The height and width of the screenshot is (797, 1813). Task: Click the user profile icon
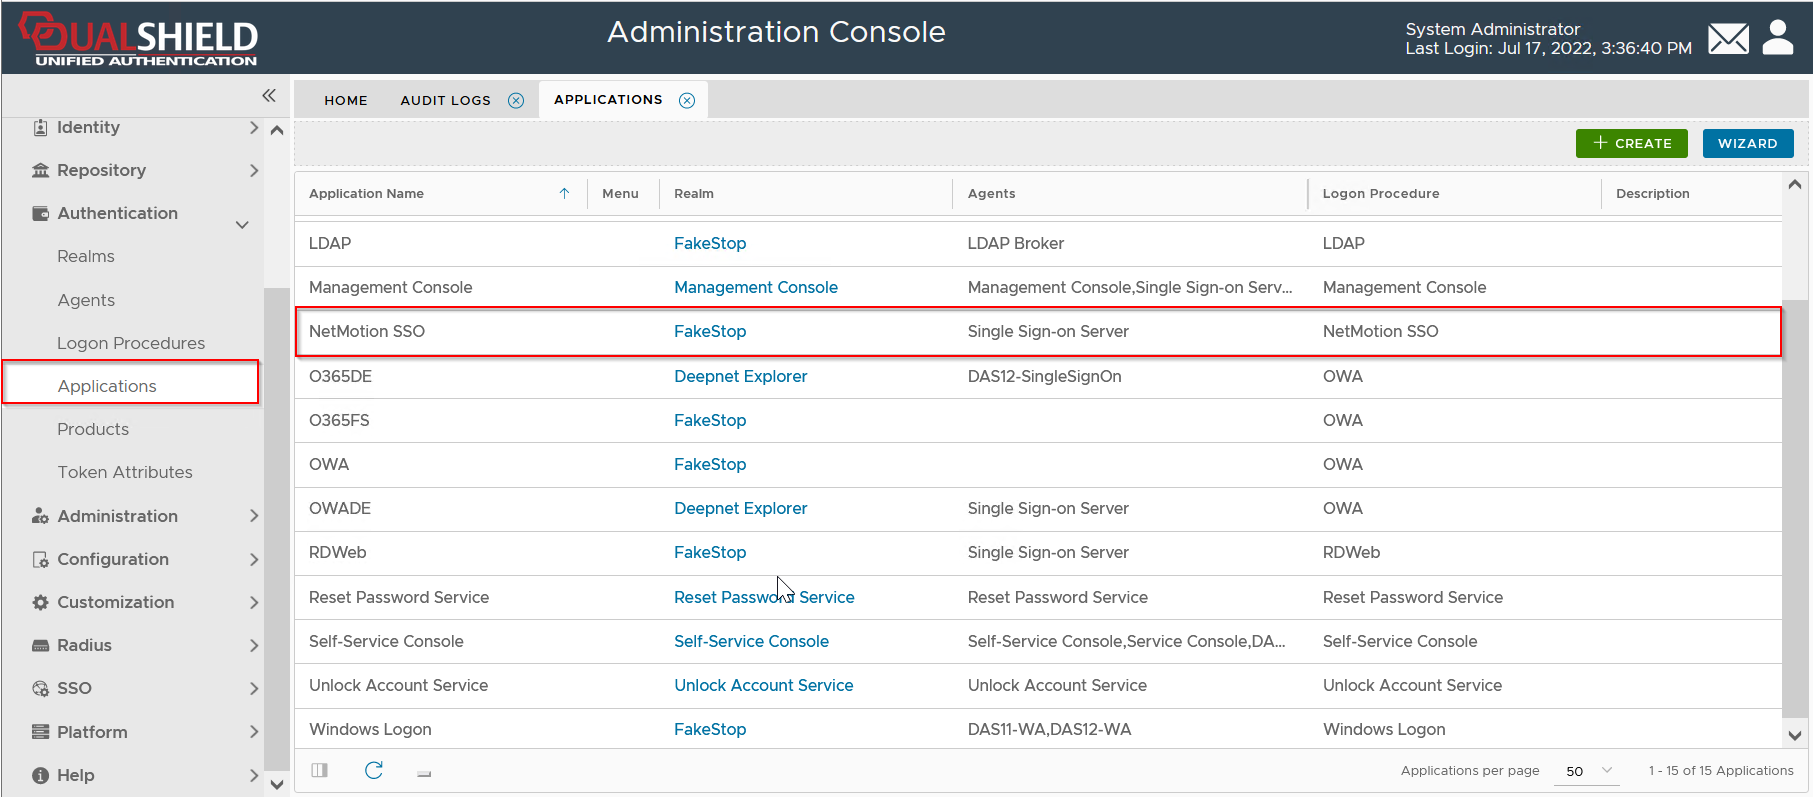pyautogui.click(x=1777, y=38)
